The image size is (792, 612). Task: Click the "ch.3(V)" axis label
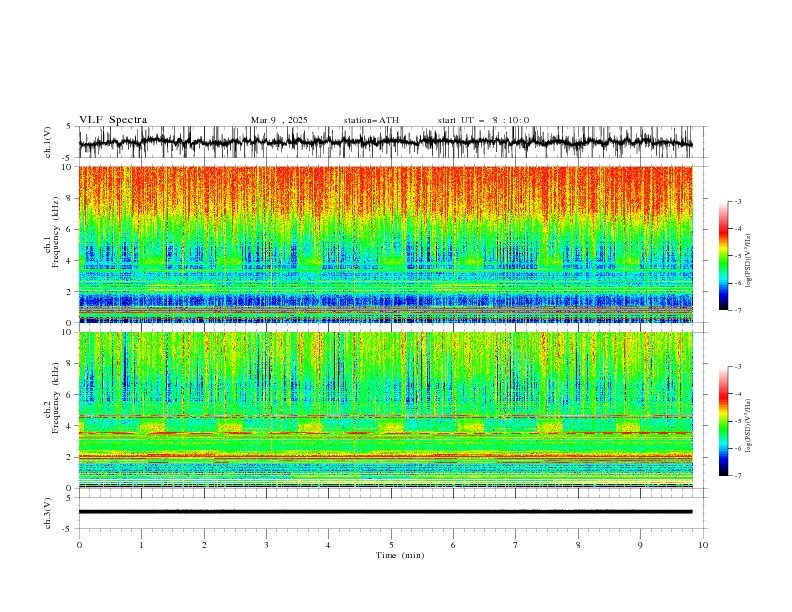point(48,513)
